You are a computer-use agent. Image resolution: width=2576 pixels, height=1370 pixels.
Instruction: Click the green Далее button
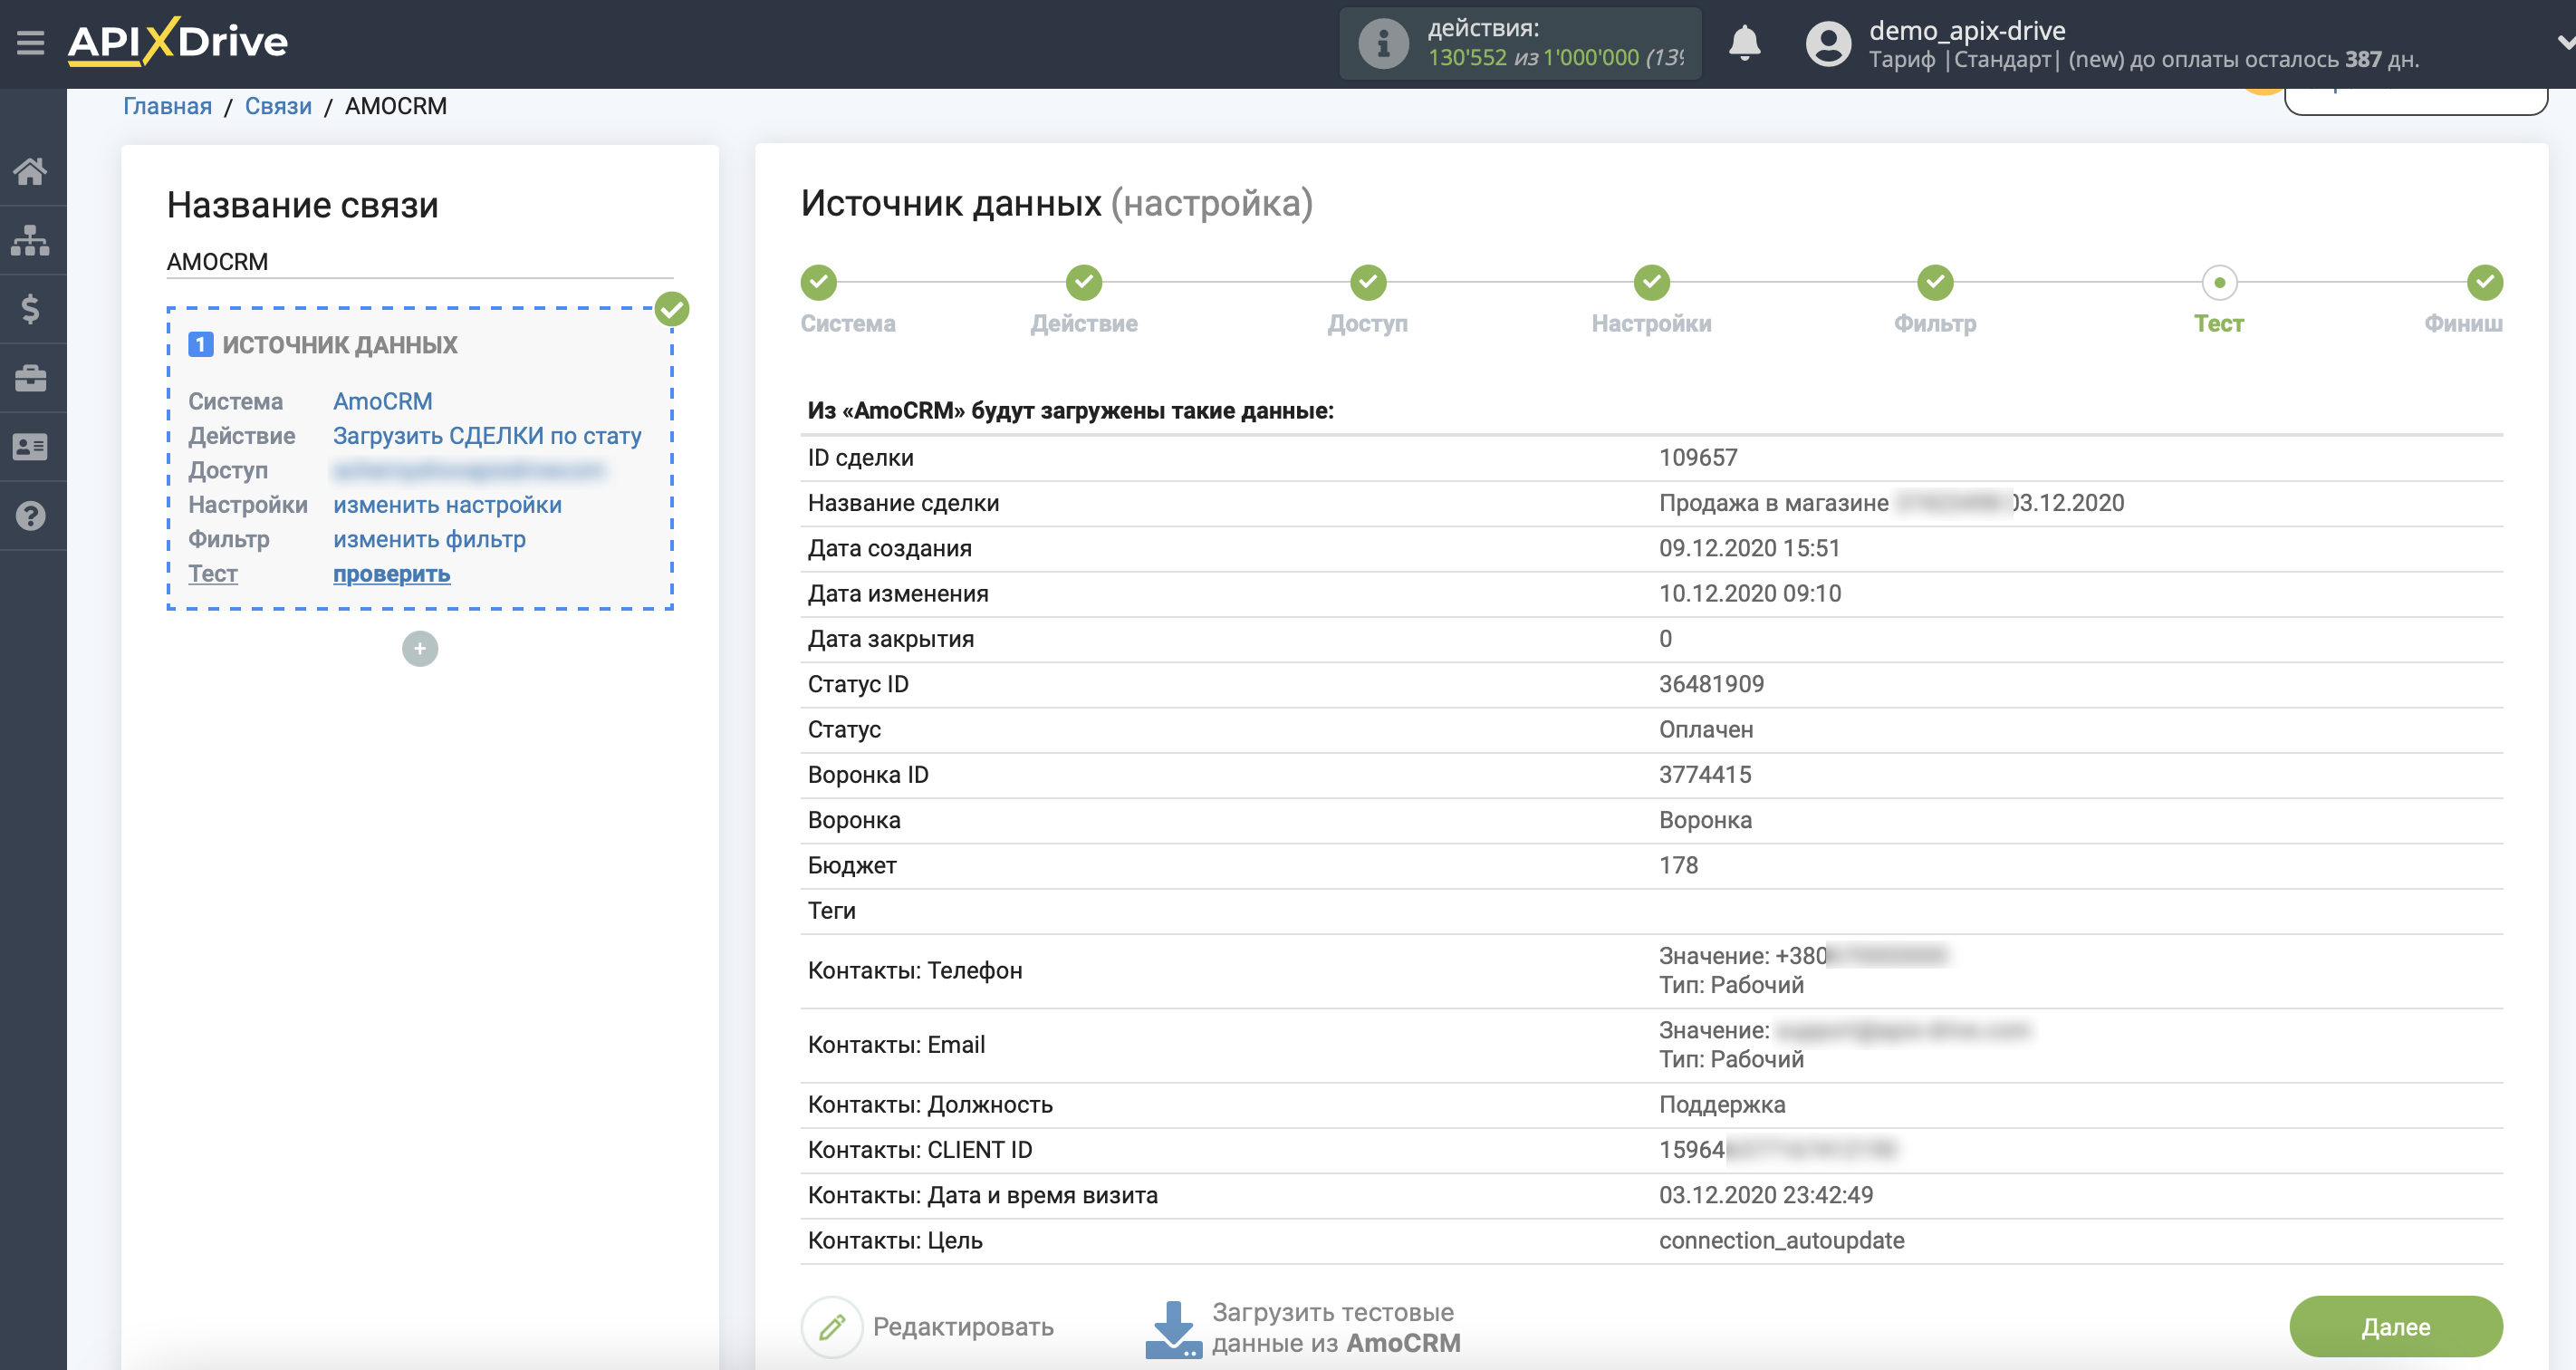pos(2396,1327)
